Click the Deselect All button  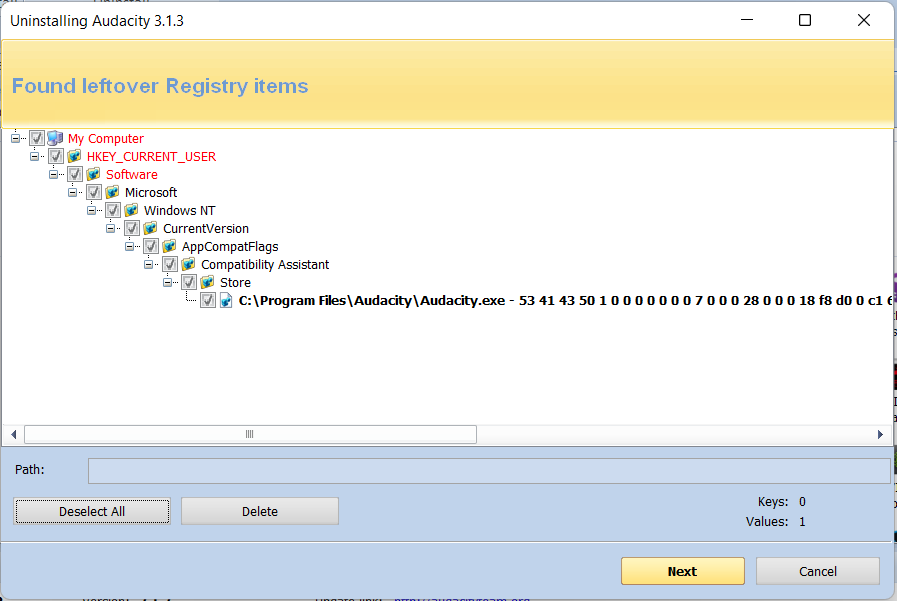point(92,511)
